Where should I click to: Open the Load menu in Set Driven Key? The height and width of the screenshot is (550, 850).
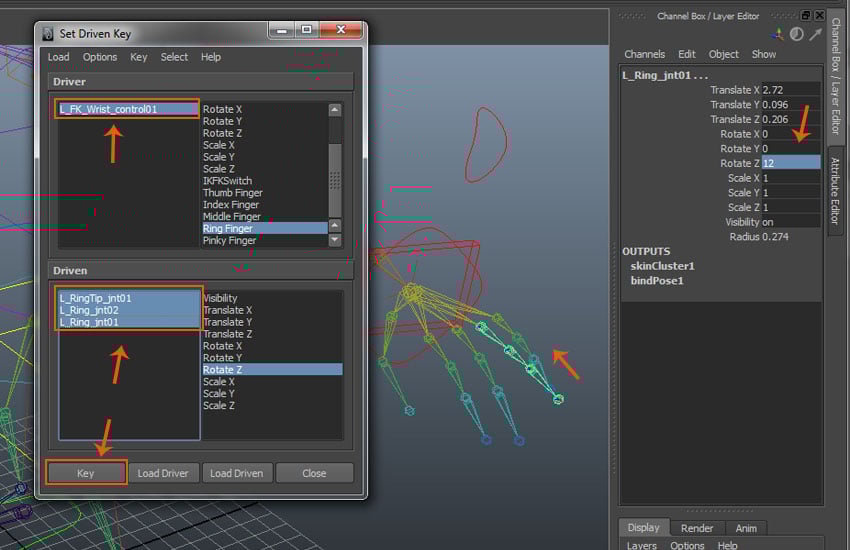coord(58,57)
